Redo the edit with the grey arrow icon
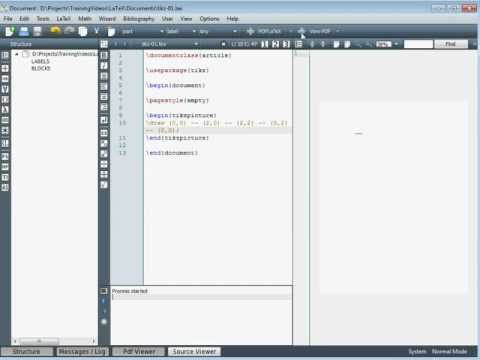 tap(69, 31)
